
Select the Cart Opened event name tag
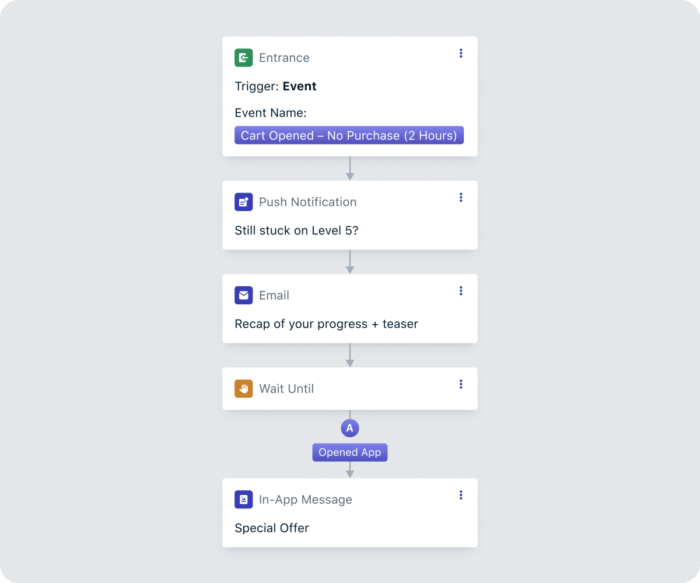coord(349,135)
